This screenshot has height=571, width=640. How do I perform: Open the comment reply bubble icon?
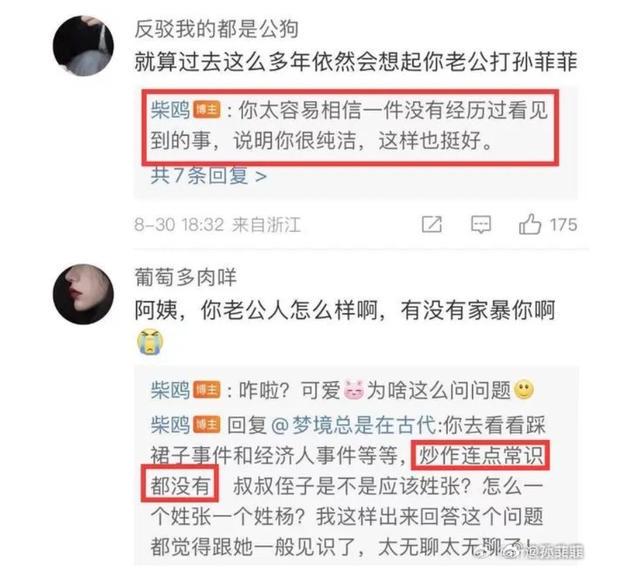481,224
